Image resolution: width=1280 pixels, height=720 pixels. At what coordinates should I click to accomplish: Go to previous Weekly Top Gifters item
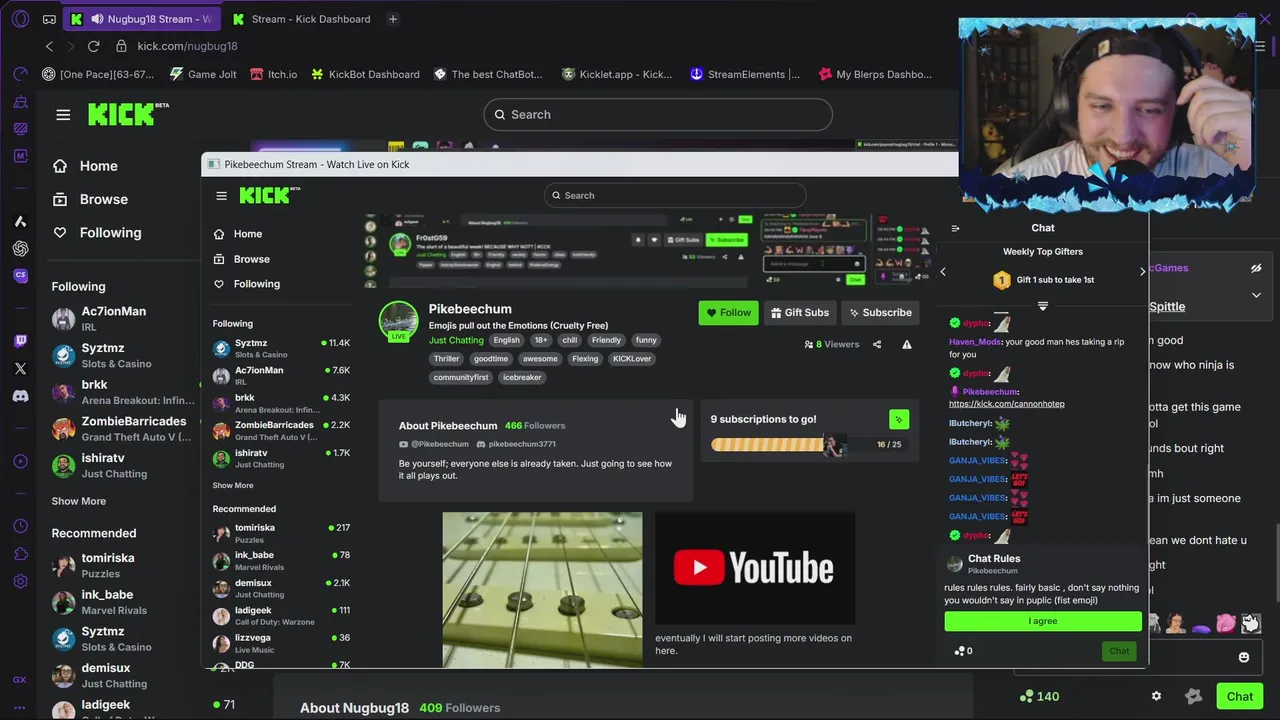point(943,271)
